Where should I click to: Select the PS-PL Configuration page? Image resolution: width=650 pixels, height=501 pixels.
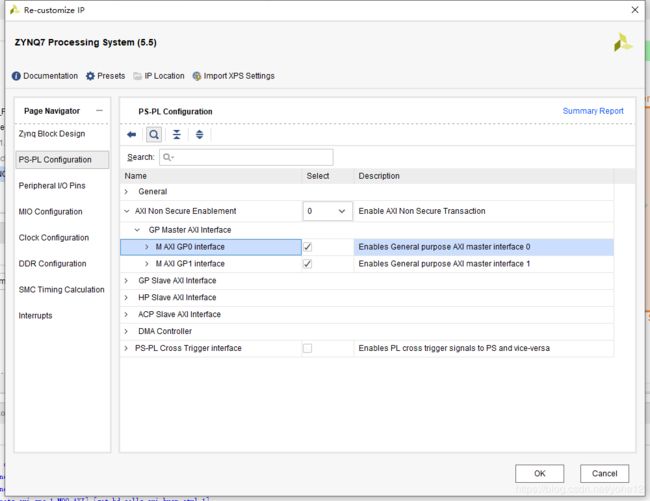[x=62, y=160]
